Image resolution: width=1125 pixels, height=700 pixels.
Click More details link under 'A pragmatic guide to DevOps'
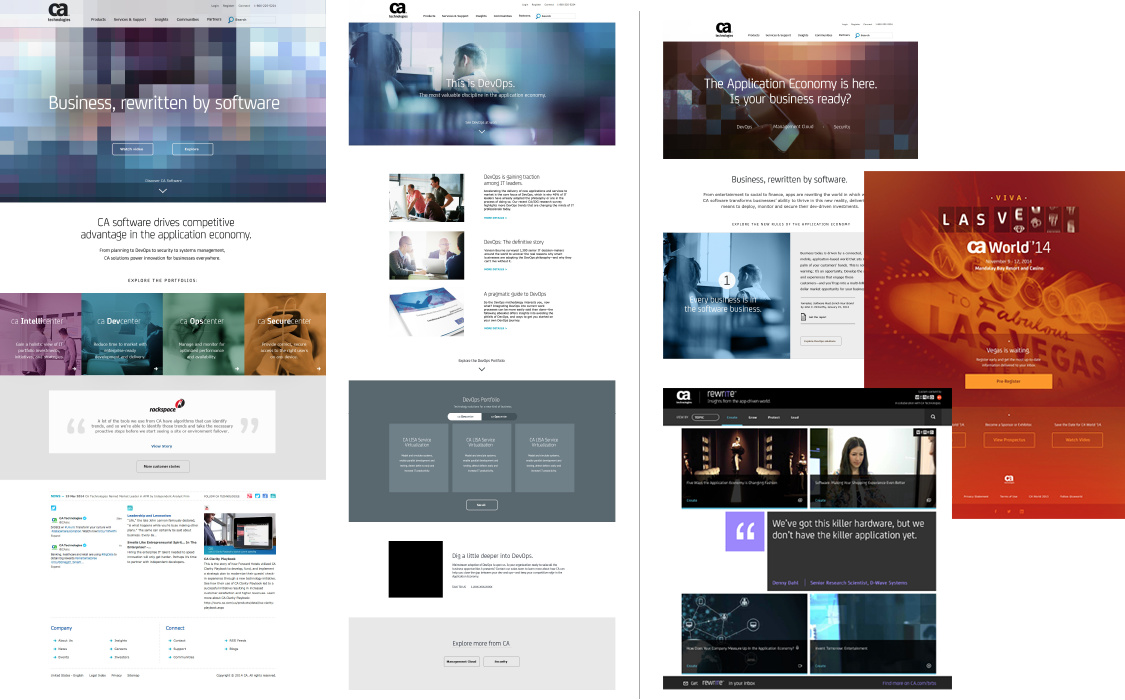coord(495,328)
